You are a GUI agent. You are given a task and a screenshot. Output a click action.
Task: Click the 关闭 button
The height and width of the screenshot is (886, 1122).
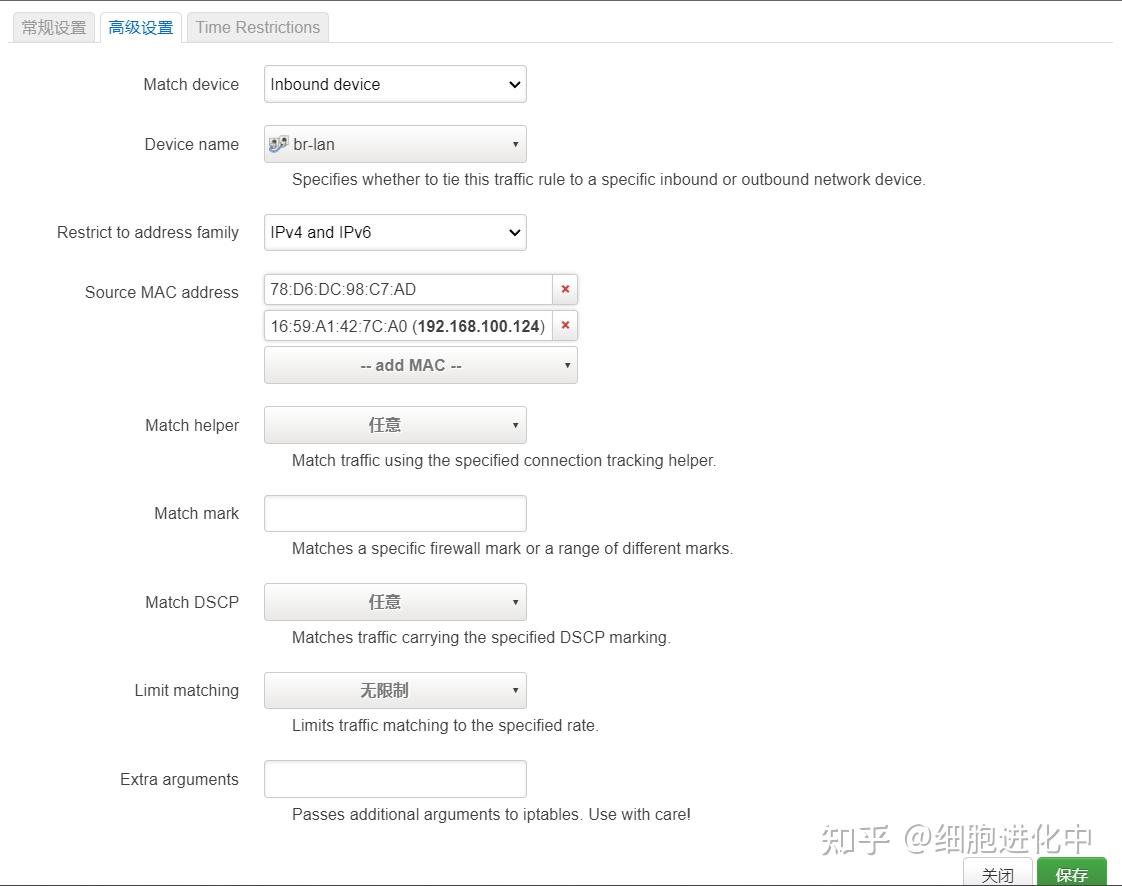tap(997, 873)
